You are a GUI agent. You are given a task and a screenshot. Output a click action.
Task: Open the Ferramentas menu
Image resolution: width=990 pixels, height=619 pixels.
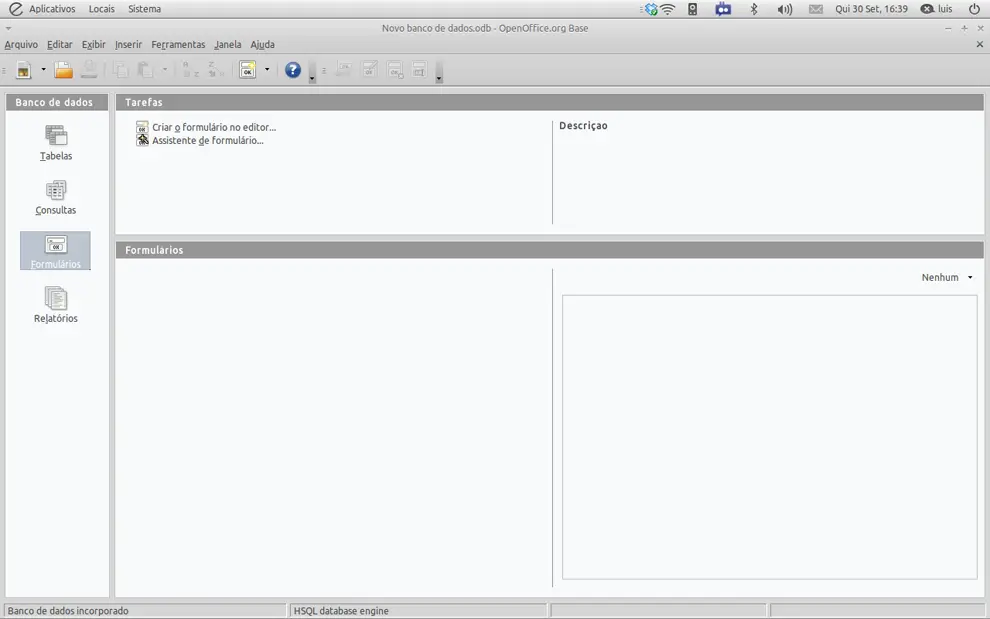pos(178,44)
